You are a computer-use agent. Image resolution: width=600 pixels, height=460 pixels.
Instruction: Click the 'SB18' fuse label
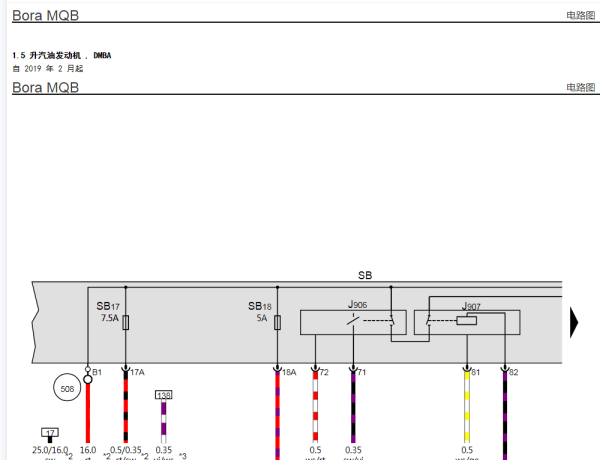click(260, 306)
